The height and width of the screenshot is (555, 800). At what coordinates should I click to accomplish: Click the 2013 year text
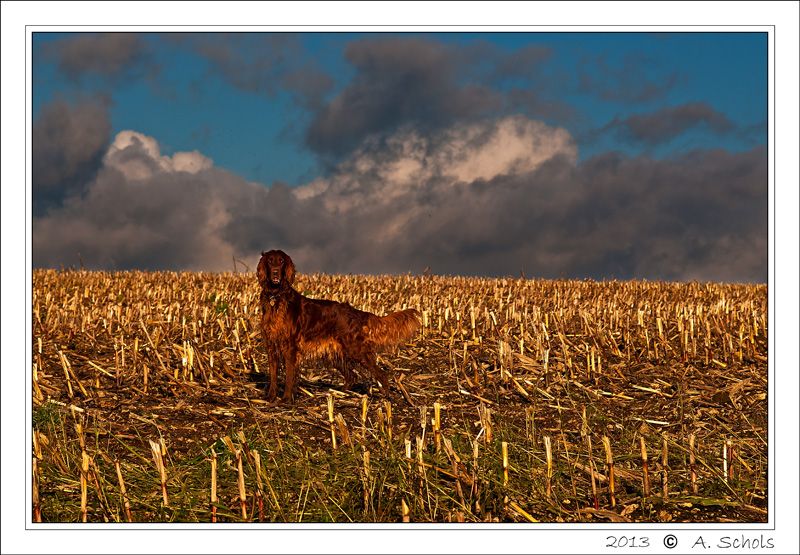pos(628,542)
